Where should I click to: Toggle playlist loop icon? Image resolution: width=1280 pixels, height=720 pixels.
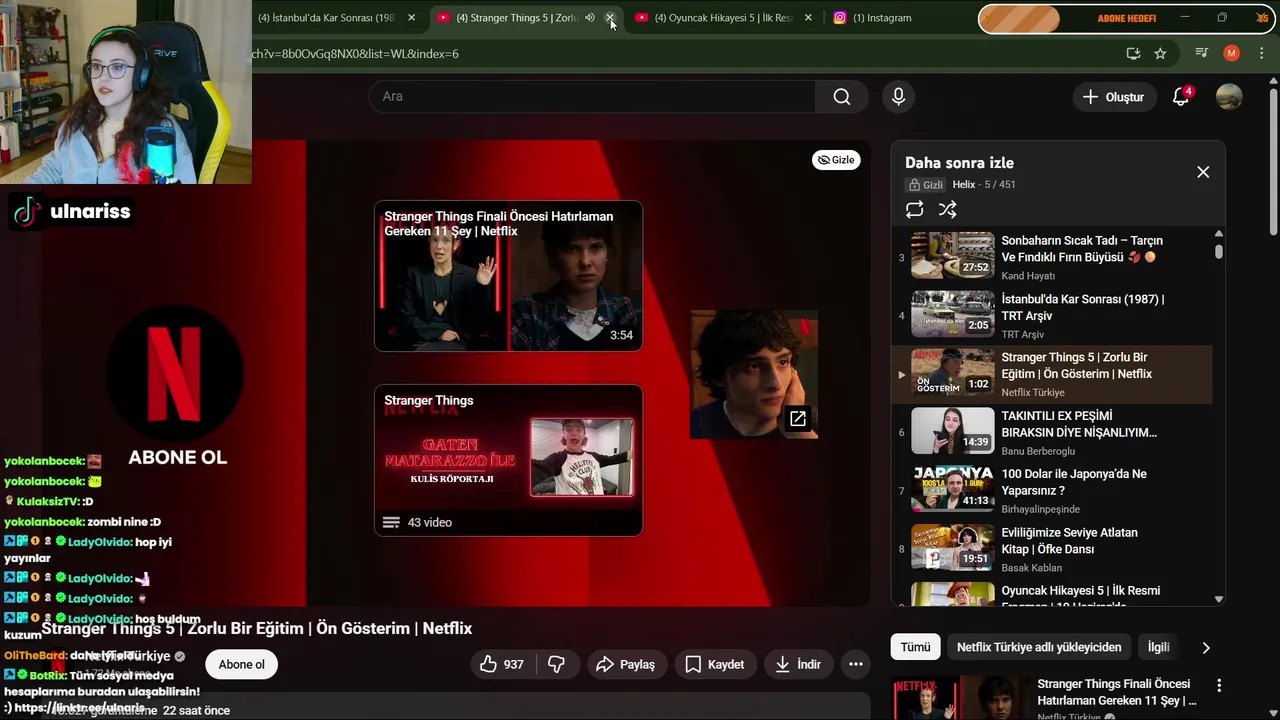click(x=914, y=210)
